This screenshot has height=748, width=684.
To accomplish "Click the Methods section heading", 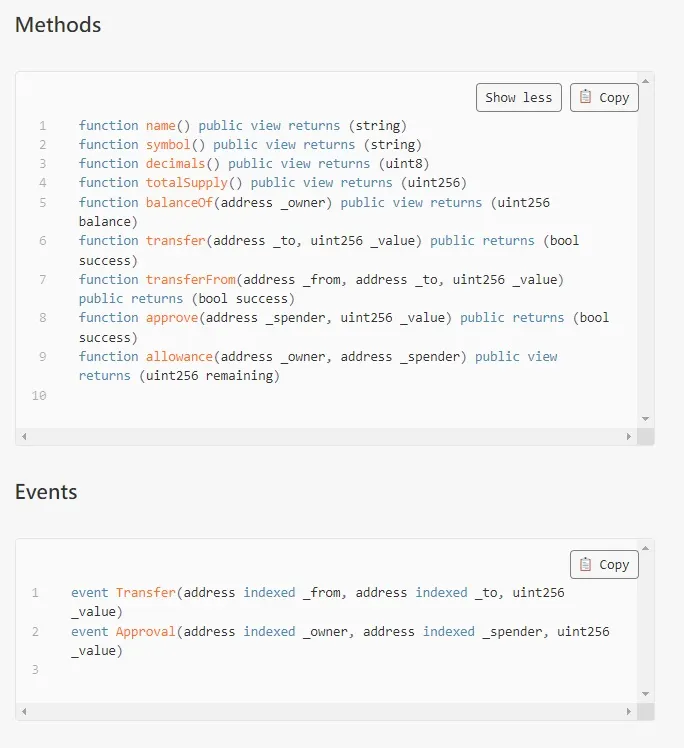I will (x=58, y=25).
